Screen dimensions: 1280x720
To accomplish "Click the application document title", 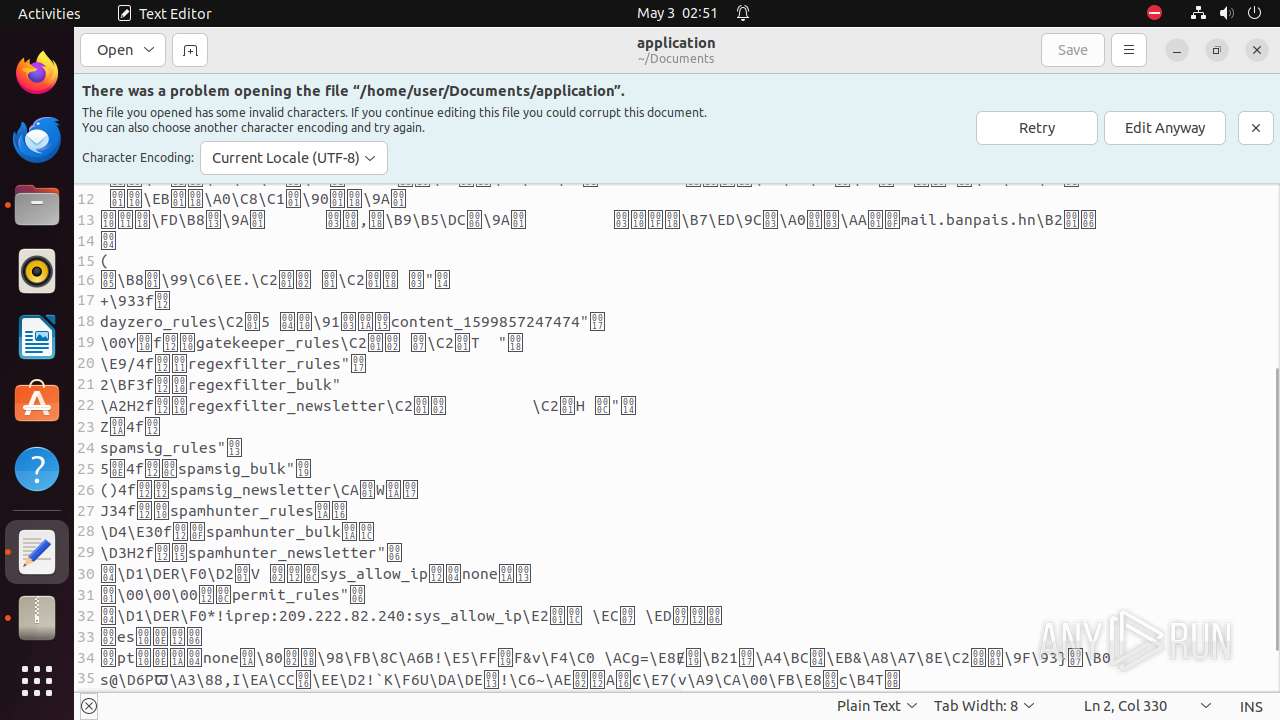I will [676, 42].
